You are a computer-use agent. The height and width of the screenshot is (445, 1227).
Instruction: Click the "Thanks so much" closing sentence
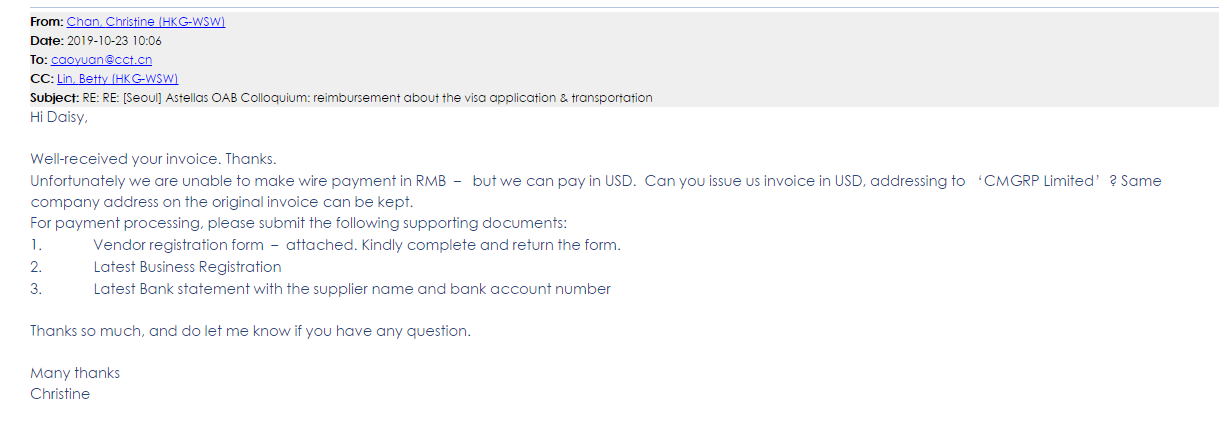click(250, 331)
